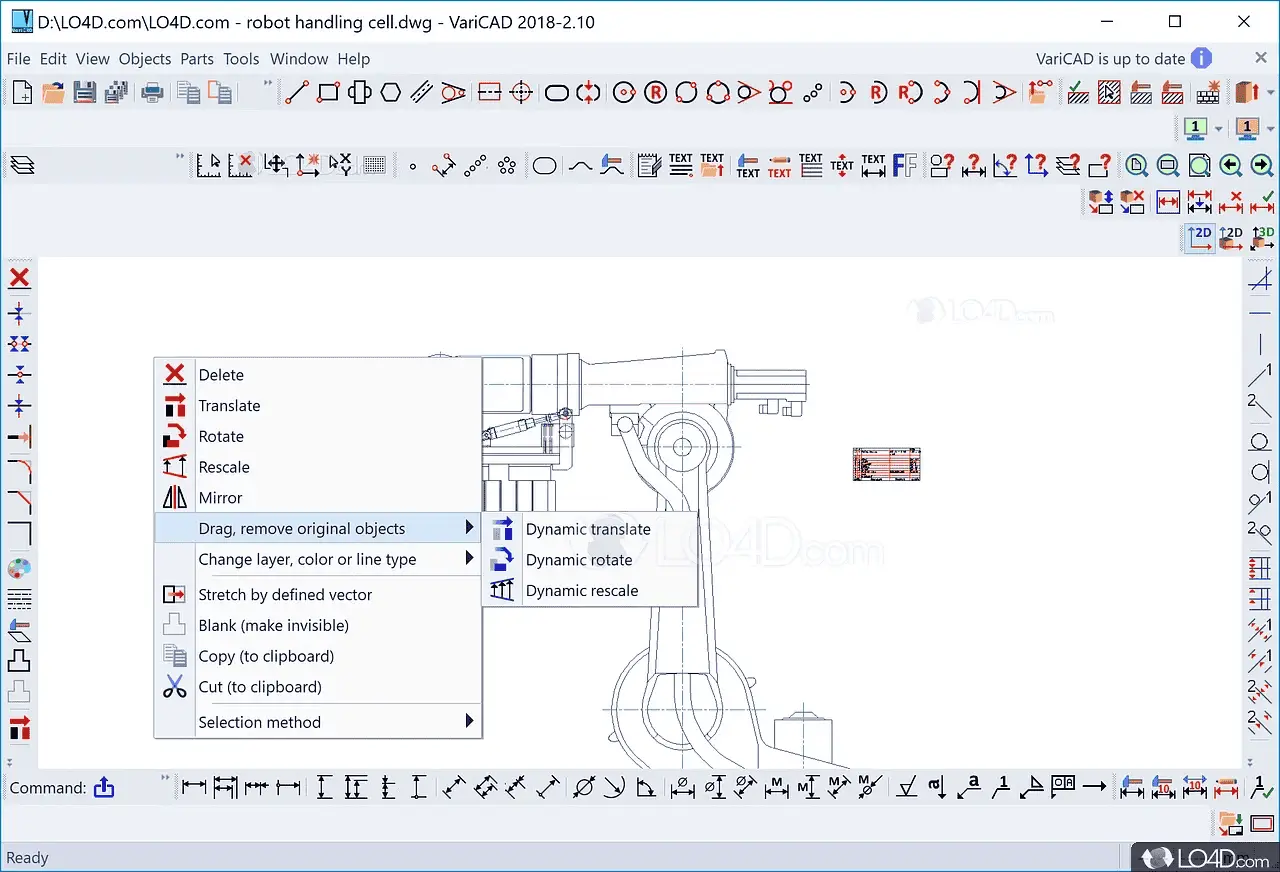This screenshot has width=1280, height=872.
Task: Click the color palette icon in left sidebar
Action: (19, 569)
